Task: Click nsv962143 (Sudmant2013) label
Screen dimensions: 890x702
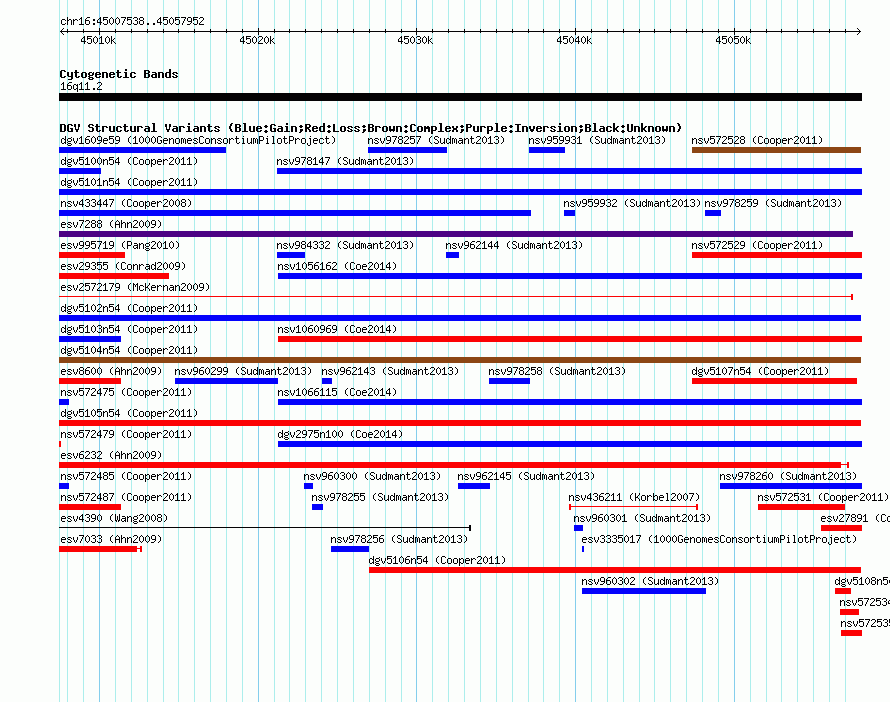Action: (x=390, y=371)
